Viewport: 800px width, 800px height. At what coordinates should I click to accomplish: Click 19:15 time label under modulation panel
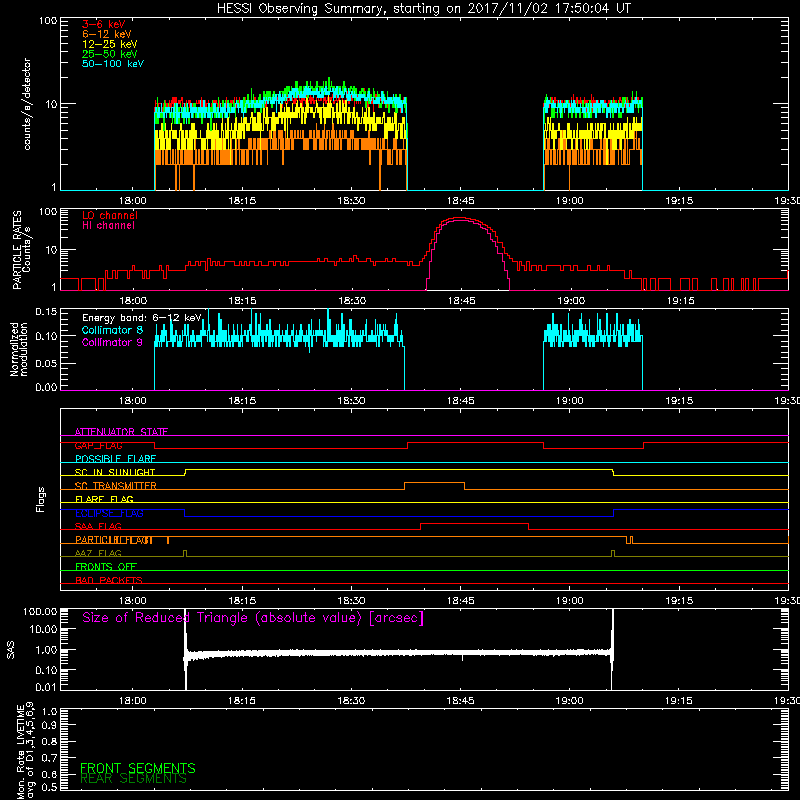click(679, 401)
